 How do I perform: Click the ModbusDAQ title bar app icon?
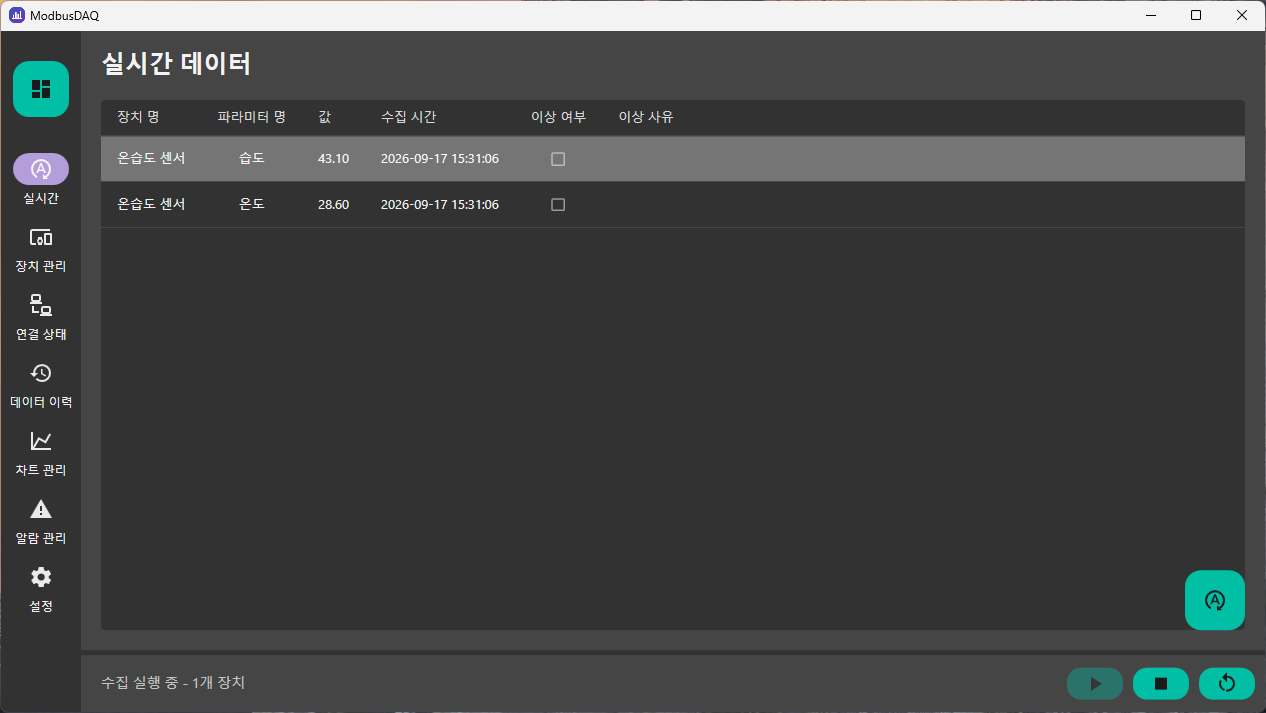coord(17,15)
